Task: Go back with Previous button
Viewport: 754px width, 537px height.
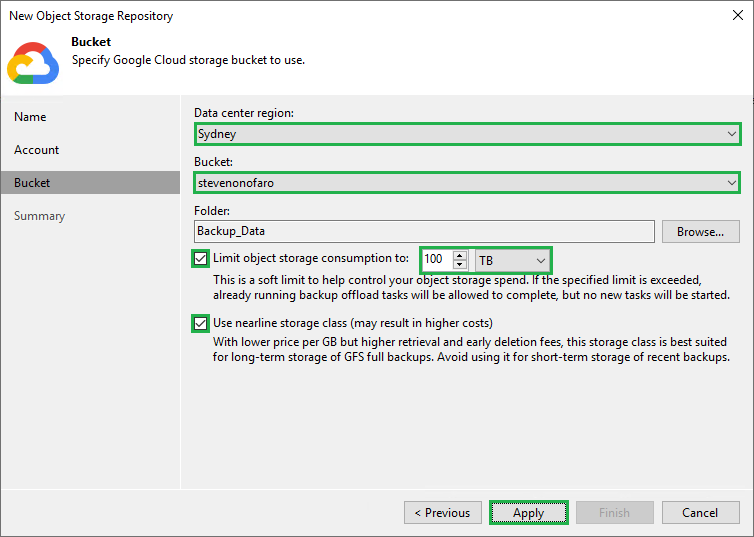Action: (442, 513)
